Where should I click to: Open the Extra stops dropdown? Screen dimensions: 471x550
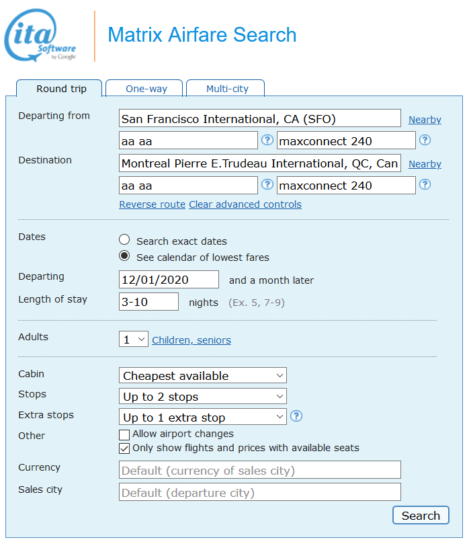tap(203, 417)
